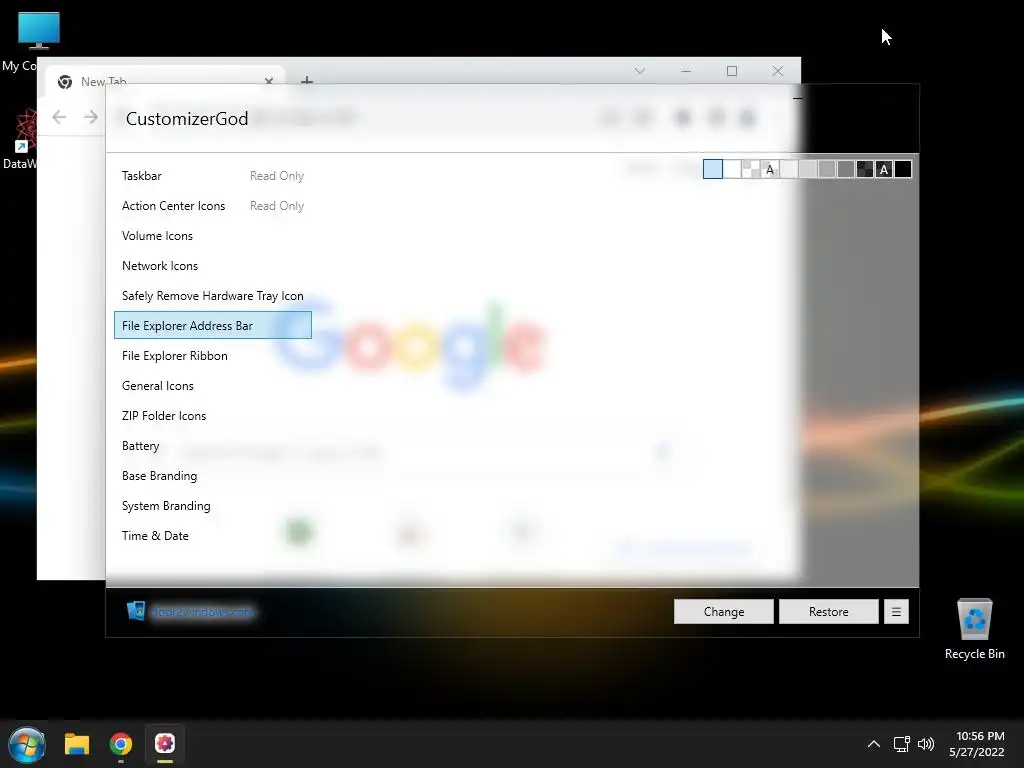
Task: Pick the light checkerboard background swatch
Action: [x=751, y=169]
